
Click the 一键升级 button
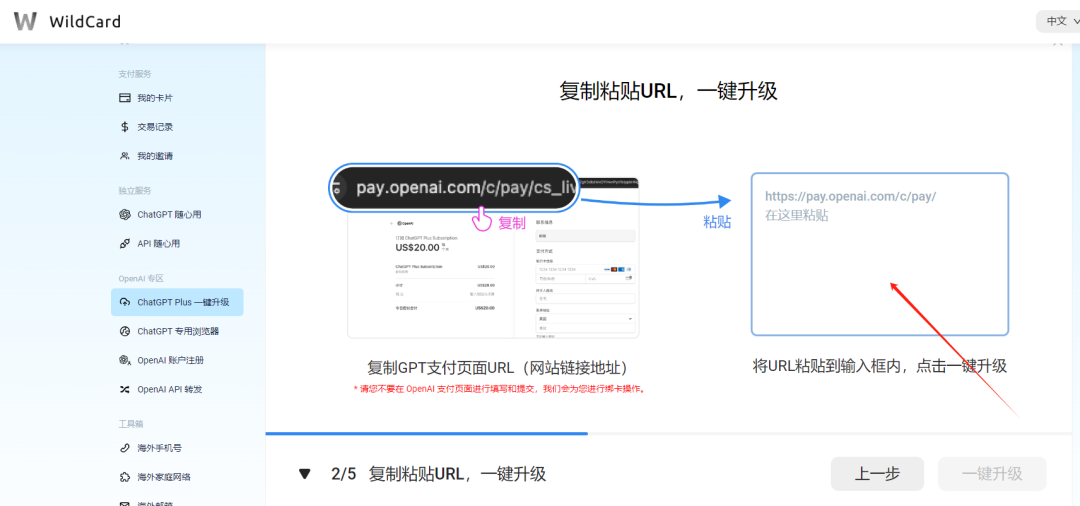pos(992,474)
